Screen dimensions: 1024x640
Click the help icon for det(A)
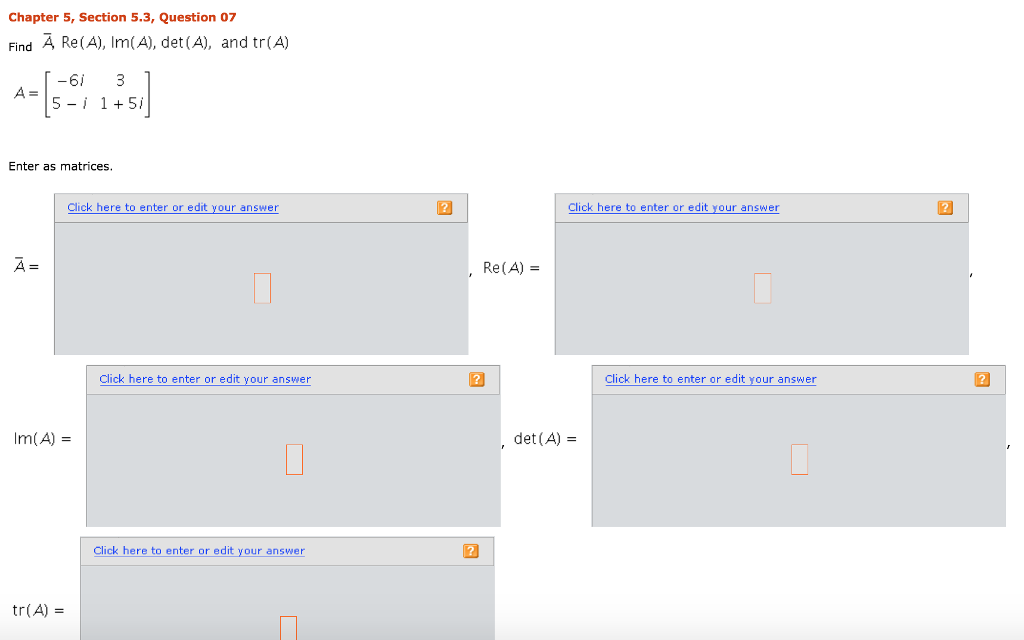click(x=982, y=380)
